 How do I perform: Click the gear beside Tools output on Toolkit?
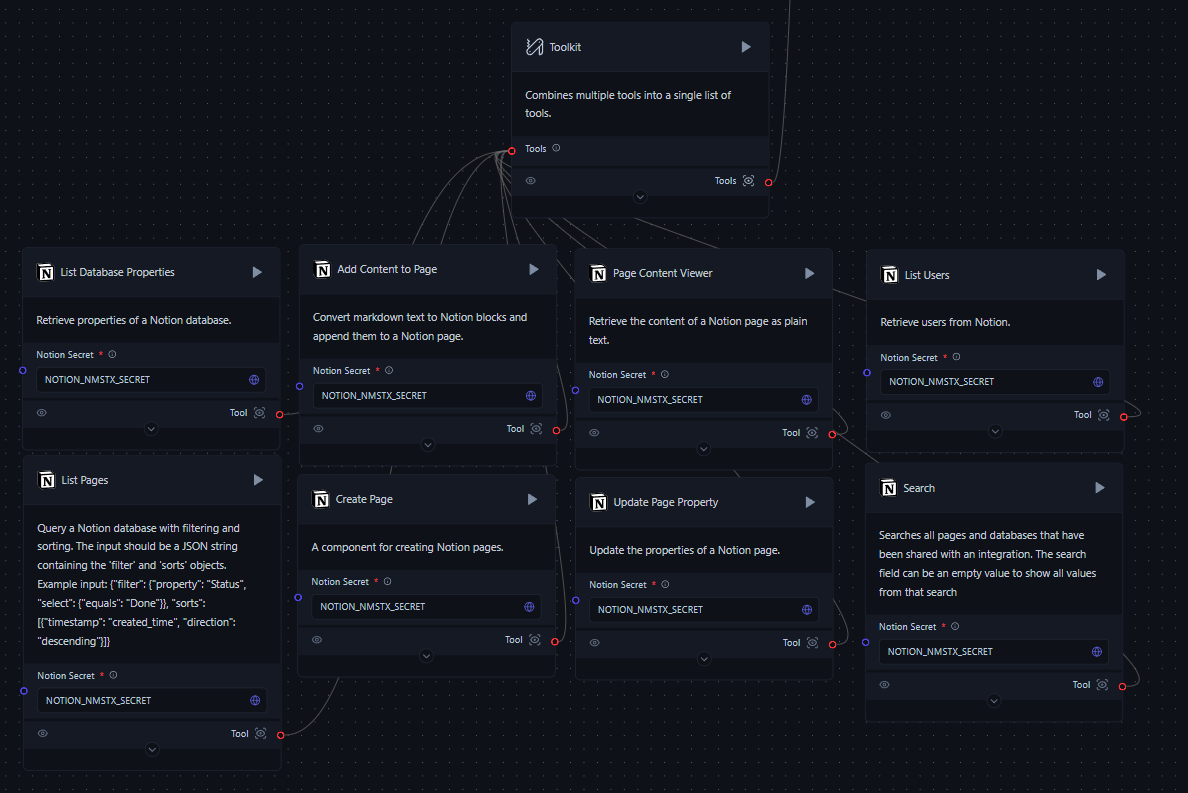[748, 180]
